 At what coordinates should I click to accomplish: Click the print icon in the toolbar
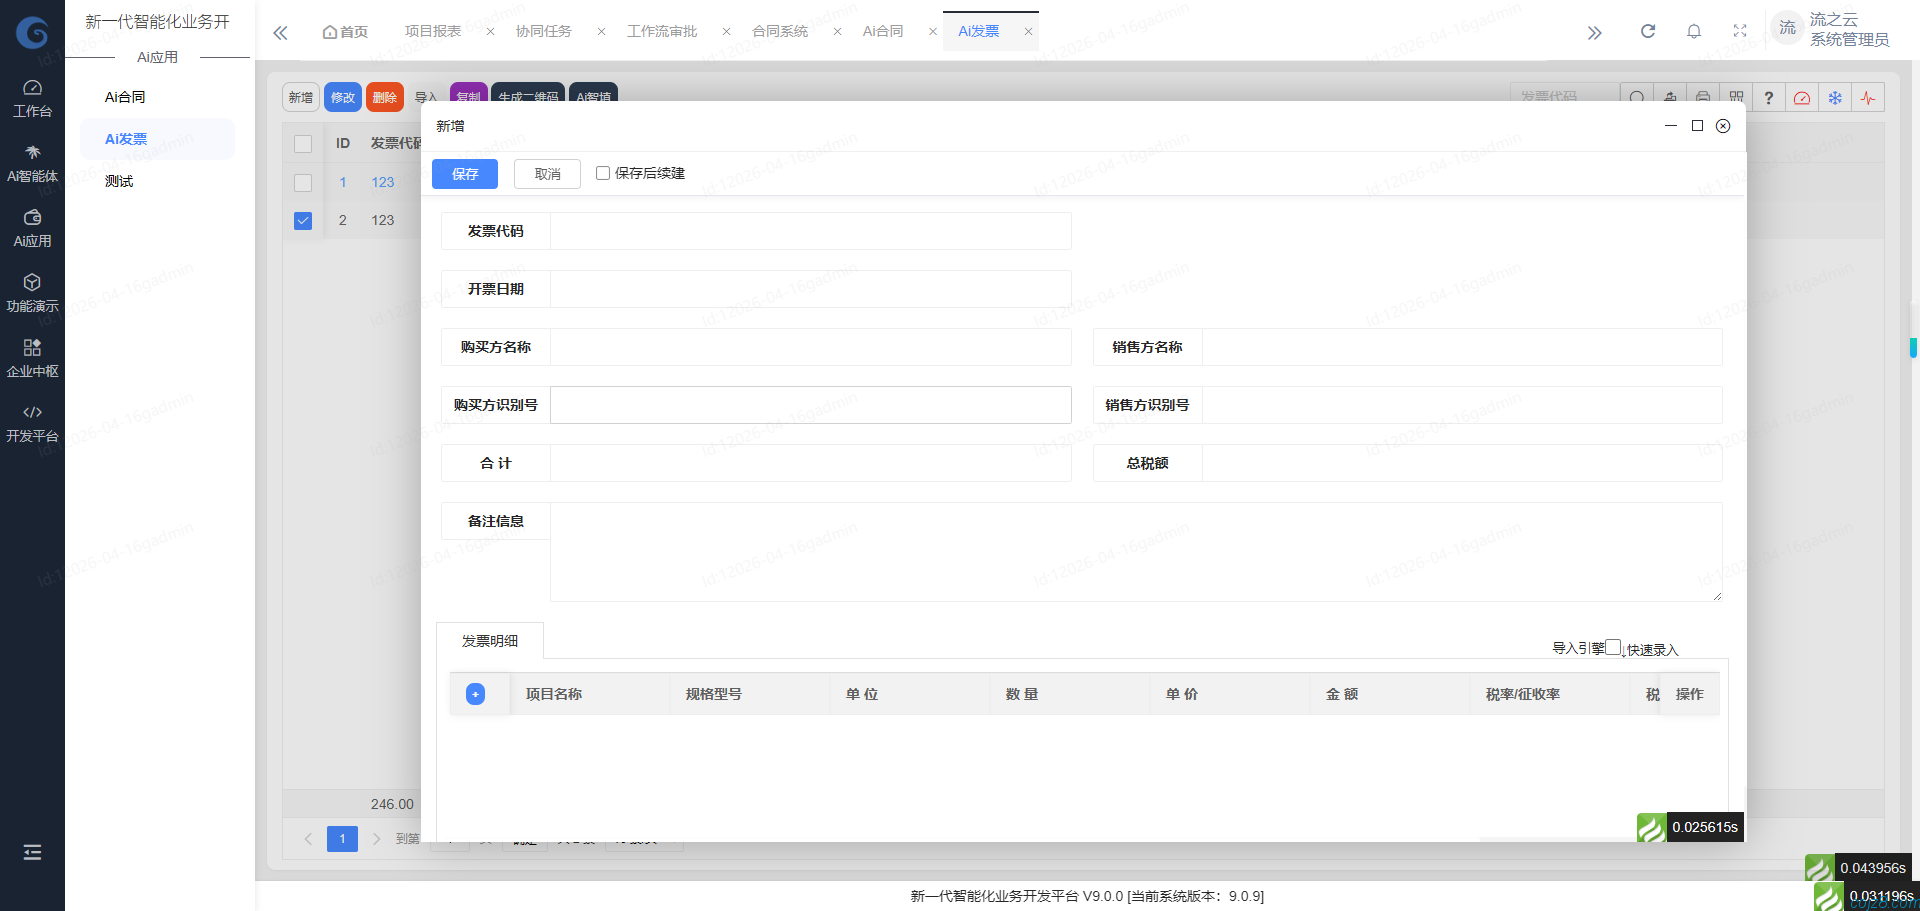[x=1703, y=97]
